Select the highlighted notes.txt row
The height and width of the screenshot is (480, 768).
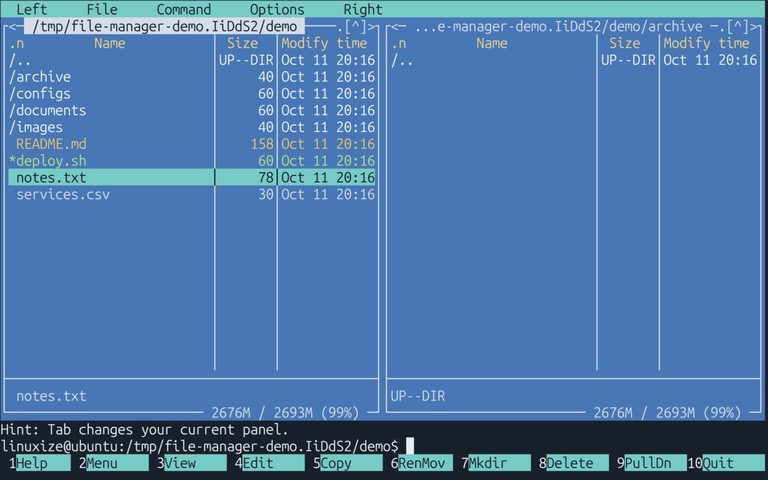[192, 177]
